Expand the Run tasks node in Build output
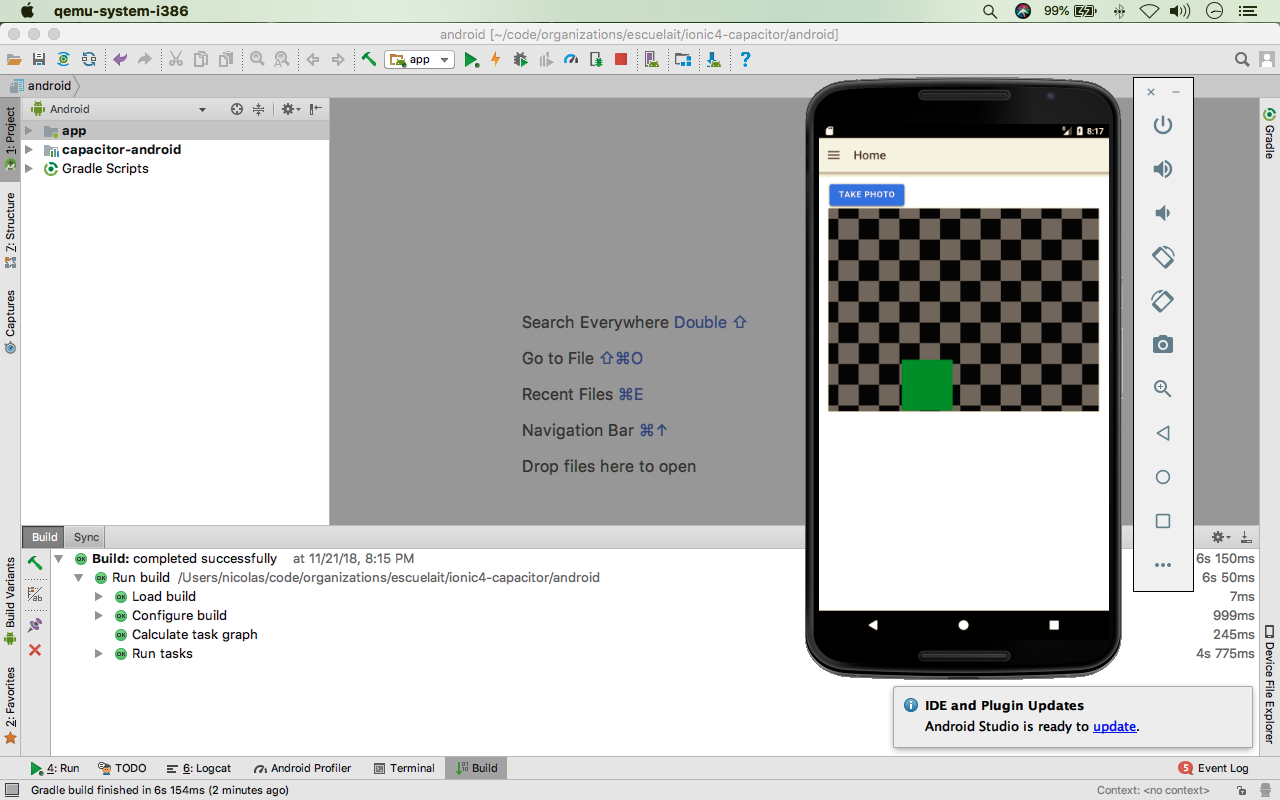Image resolution: width=1280 pixels, height=800 pixels. point(98,653)
